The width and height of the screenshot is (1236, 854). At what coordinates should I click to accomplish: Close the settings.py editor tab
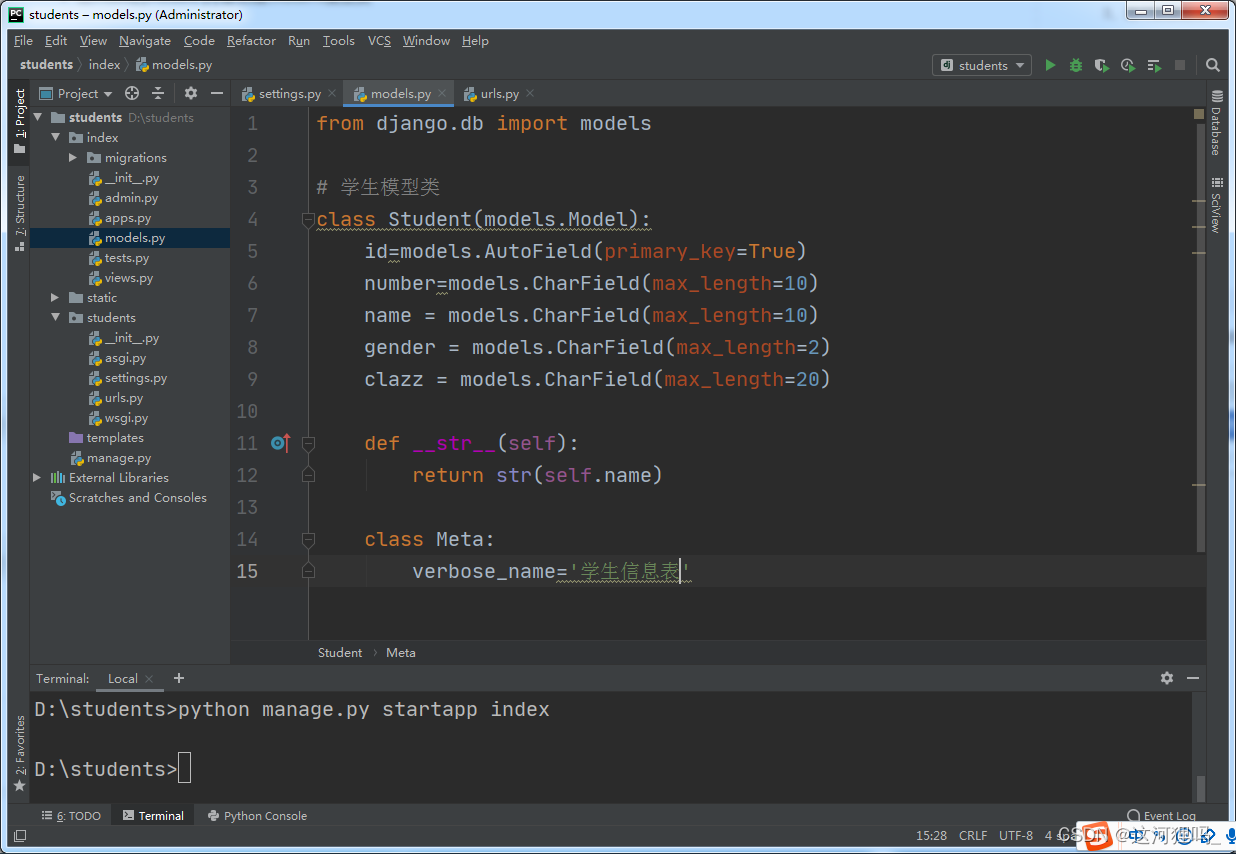(332, 93)
